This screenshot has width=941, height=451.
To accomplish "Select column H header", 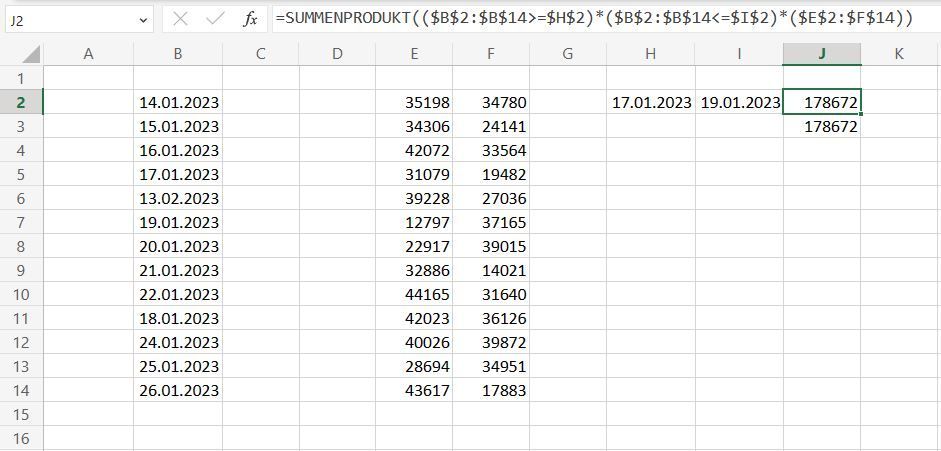I will point(651,54).
